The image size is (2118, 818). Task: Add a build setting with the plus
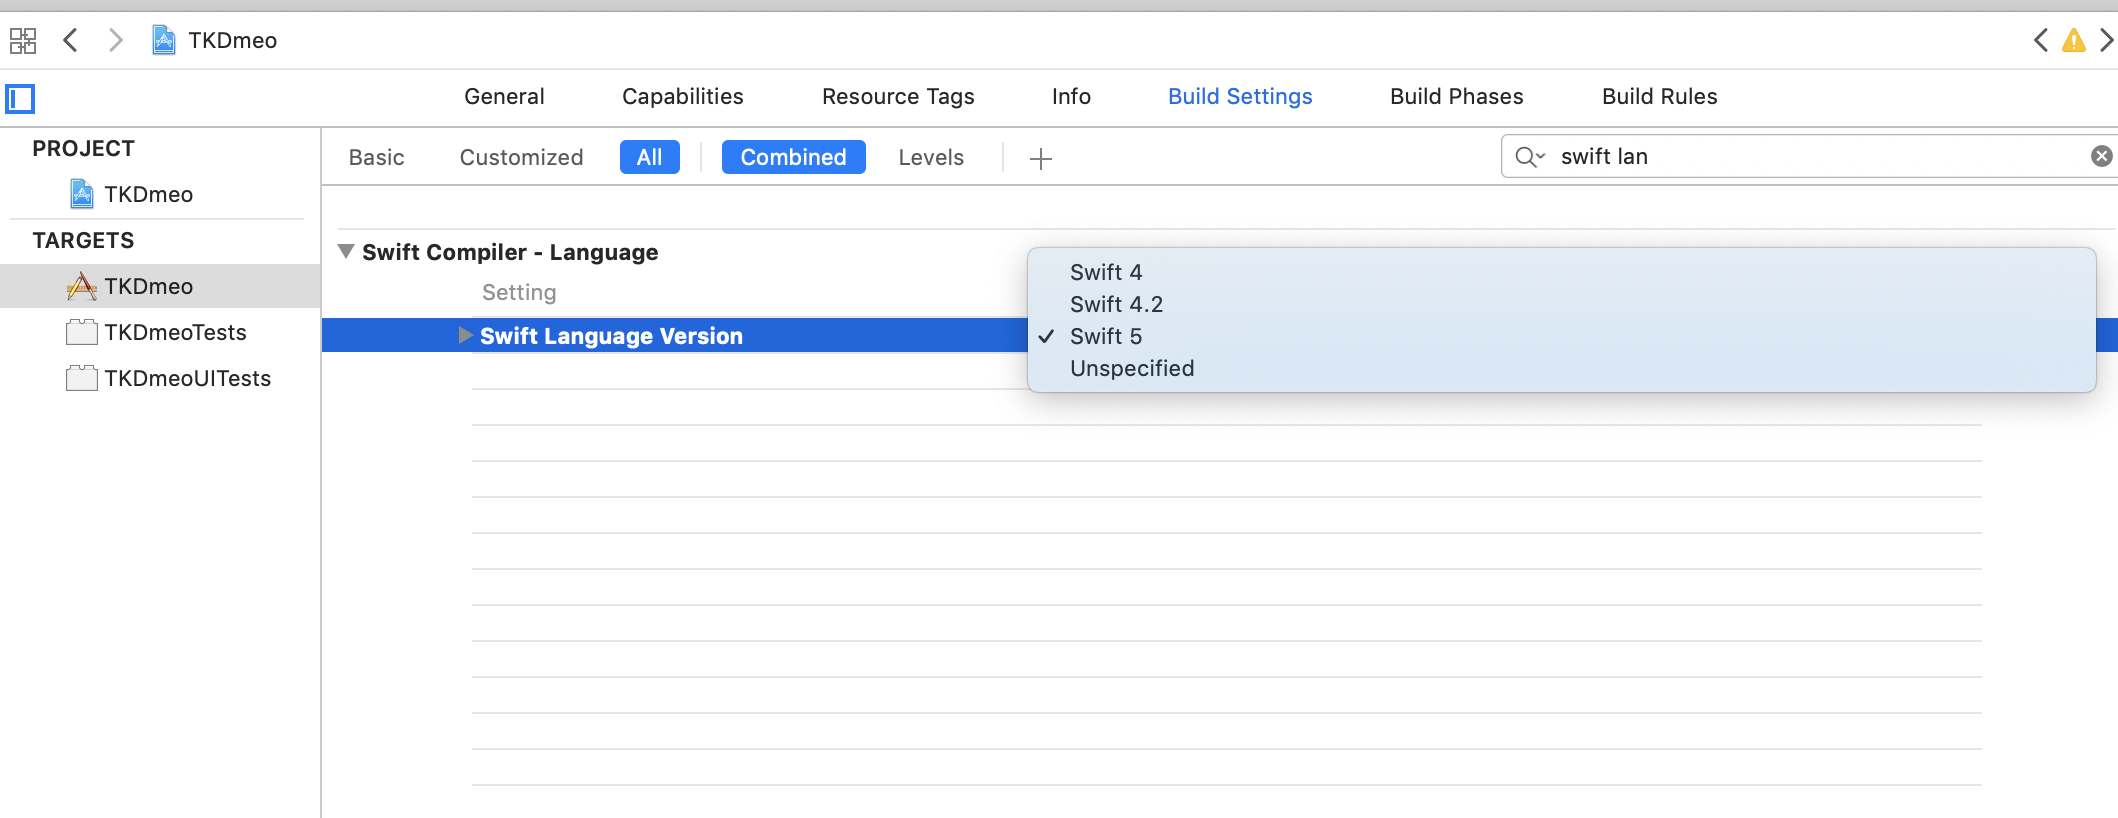point(1041,158)
